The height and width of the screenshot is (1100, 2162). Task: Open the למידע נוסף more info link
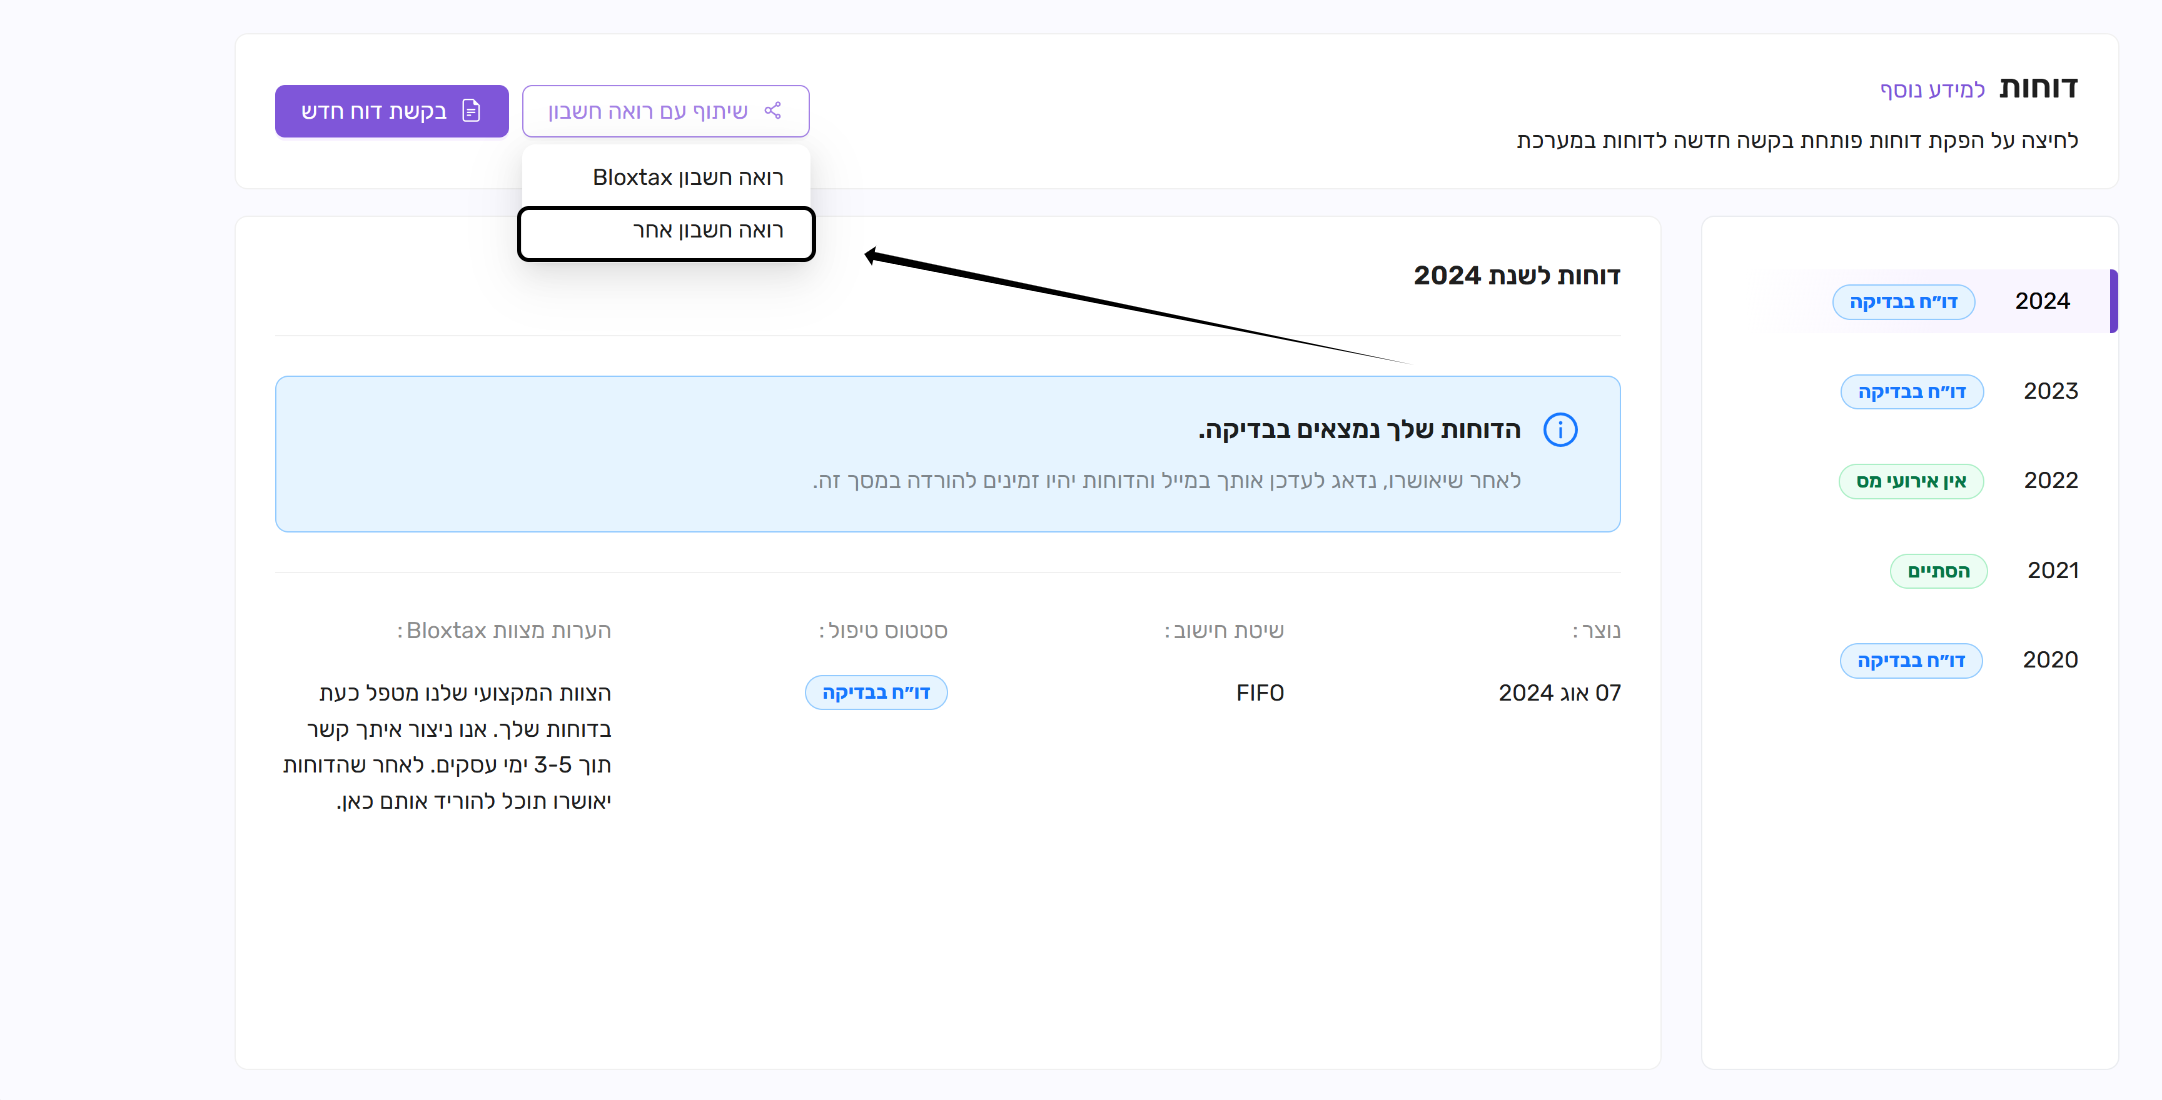[x=1931, y=90]
